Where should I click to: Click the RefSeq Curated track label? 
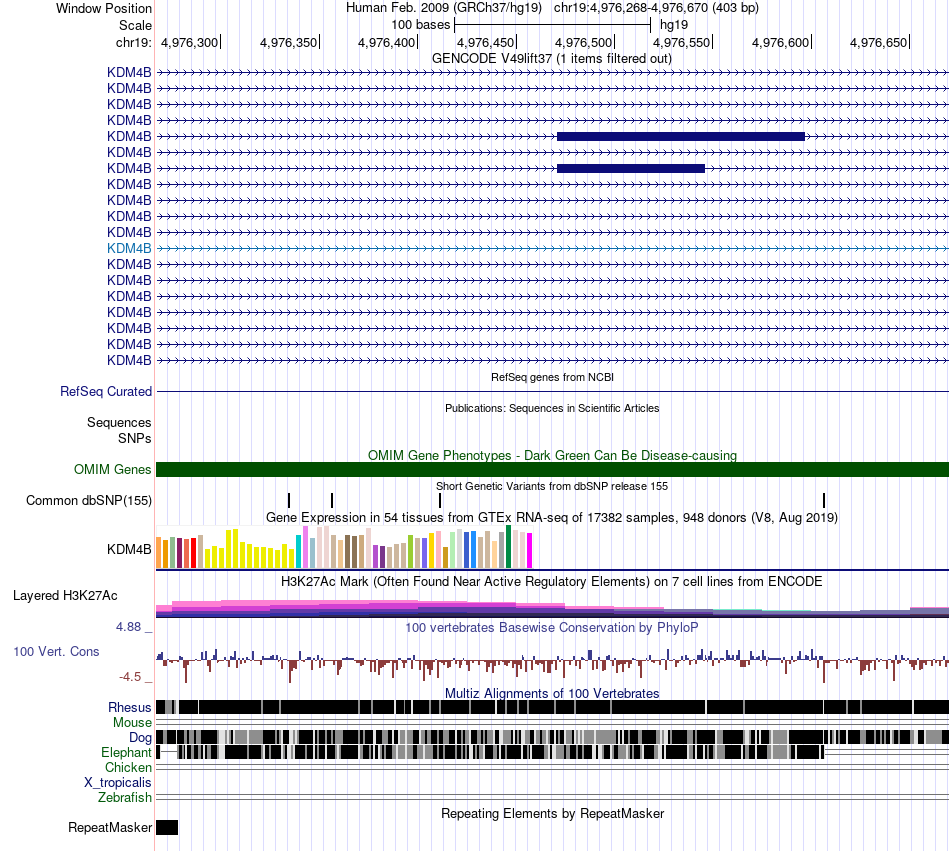(x=106, y=391)
